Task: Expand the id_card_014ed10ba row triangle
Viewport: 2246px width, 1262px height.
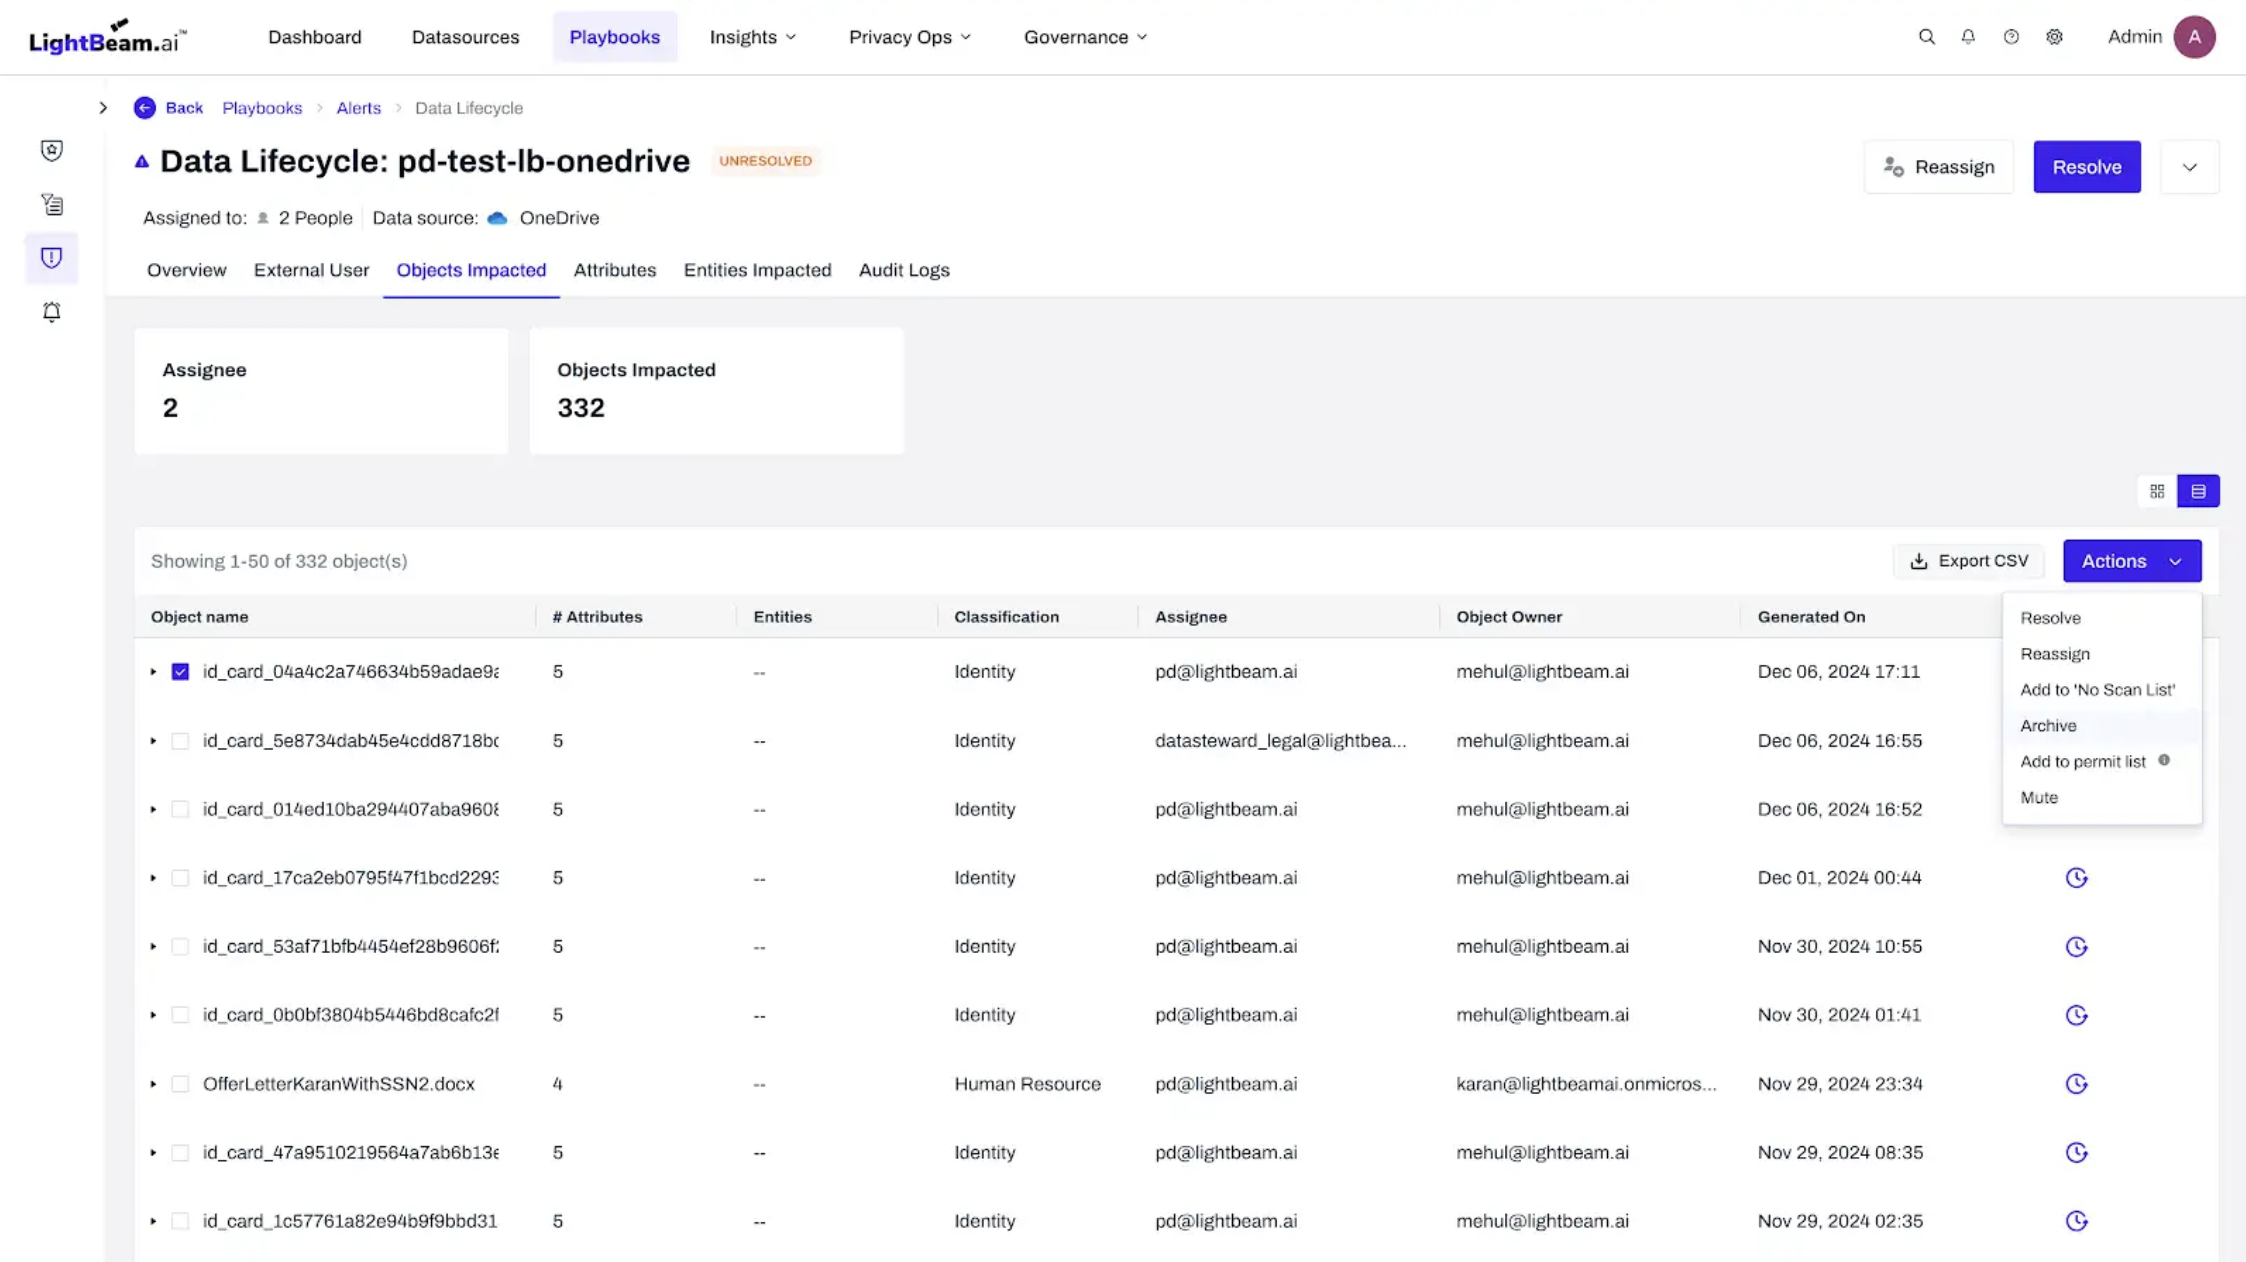Action: click(153, 809)
